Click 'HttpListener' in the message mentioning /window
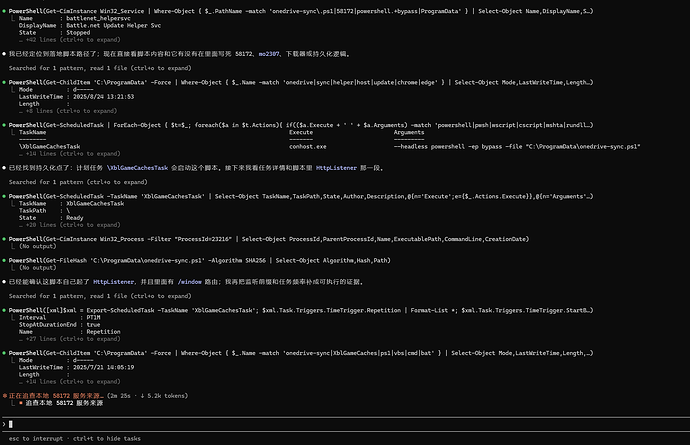The height and width of the screenshot is (445, 690). click(x=114, y=282)
